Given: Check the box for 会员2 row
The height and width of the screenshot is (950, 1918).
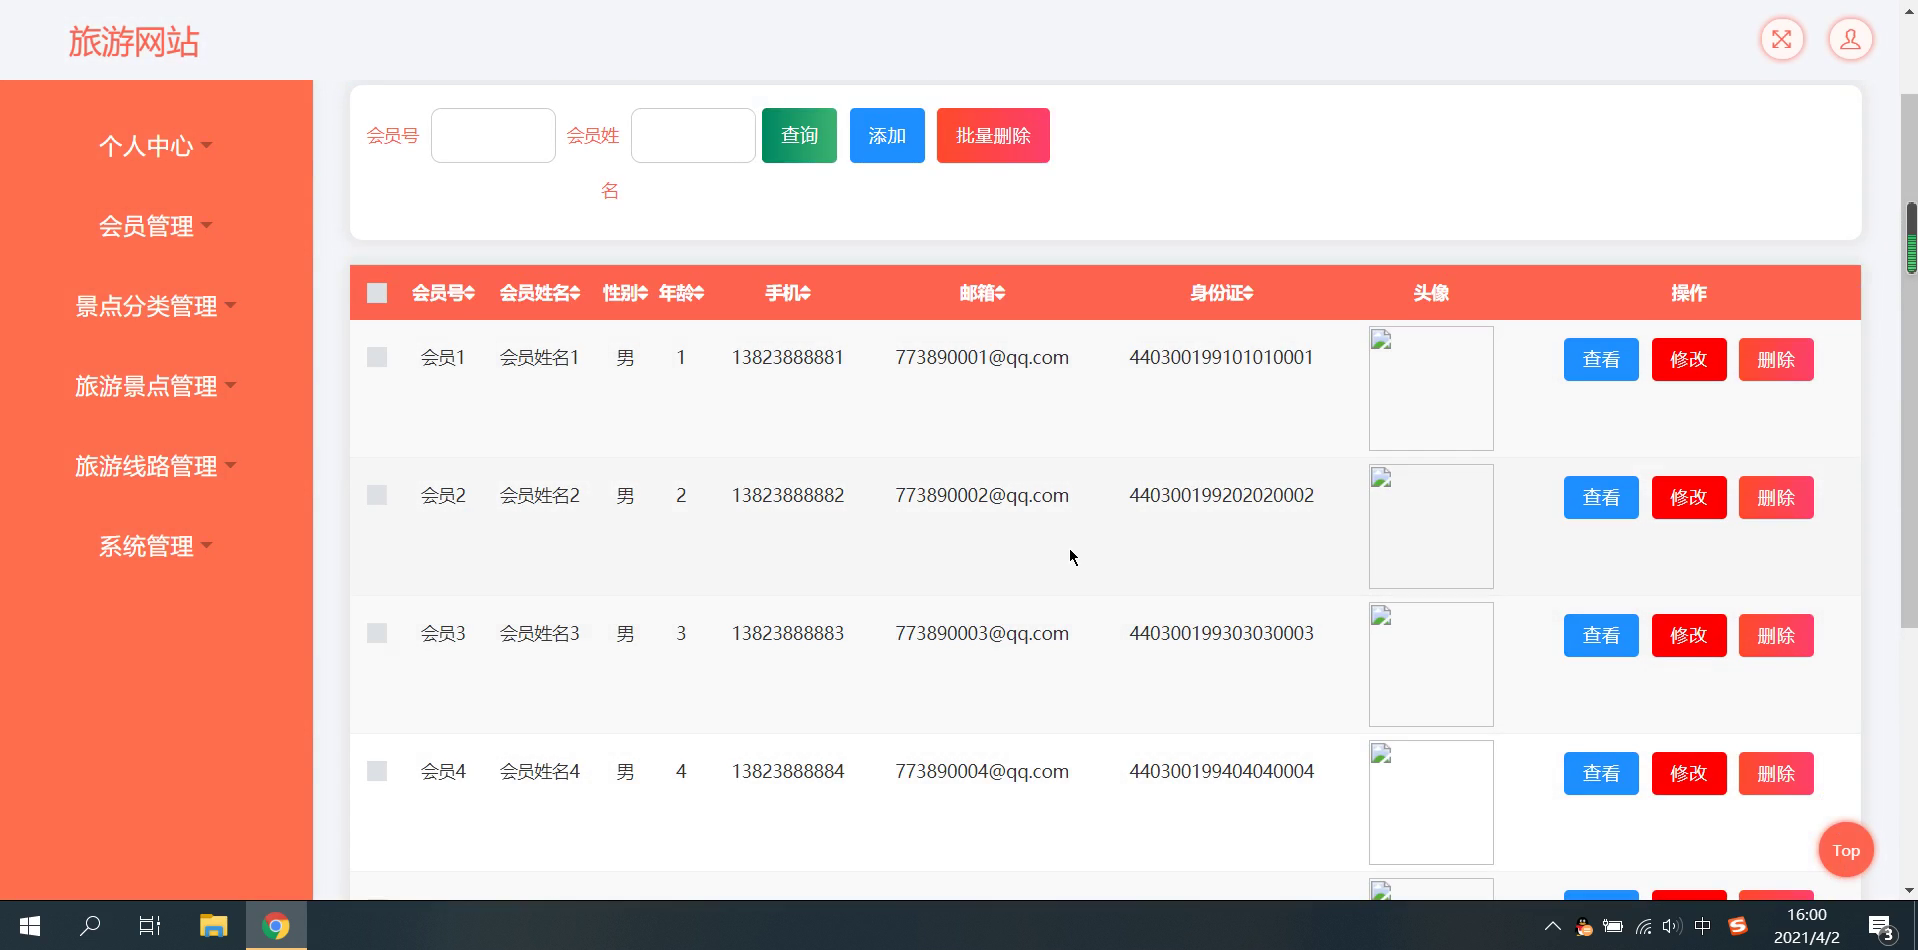Looking at the screenshot, I should 377,495.
